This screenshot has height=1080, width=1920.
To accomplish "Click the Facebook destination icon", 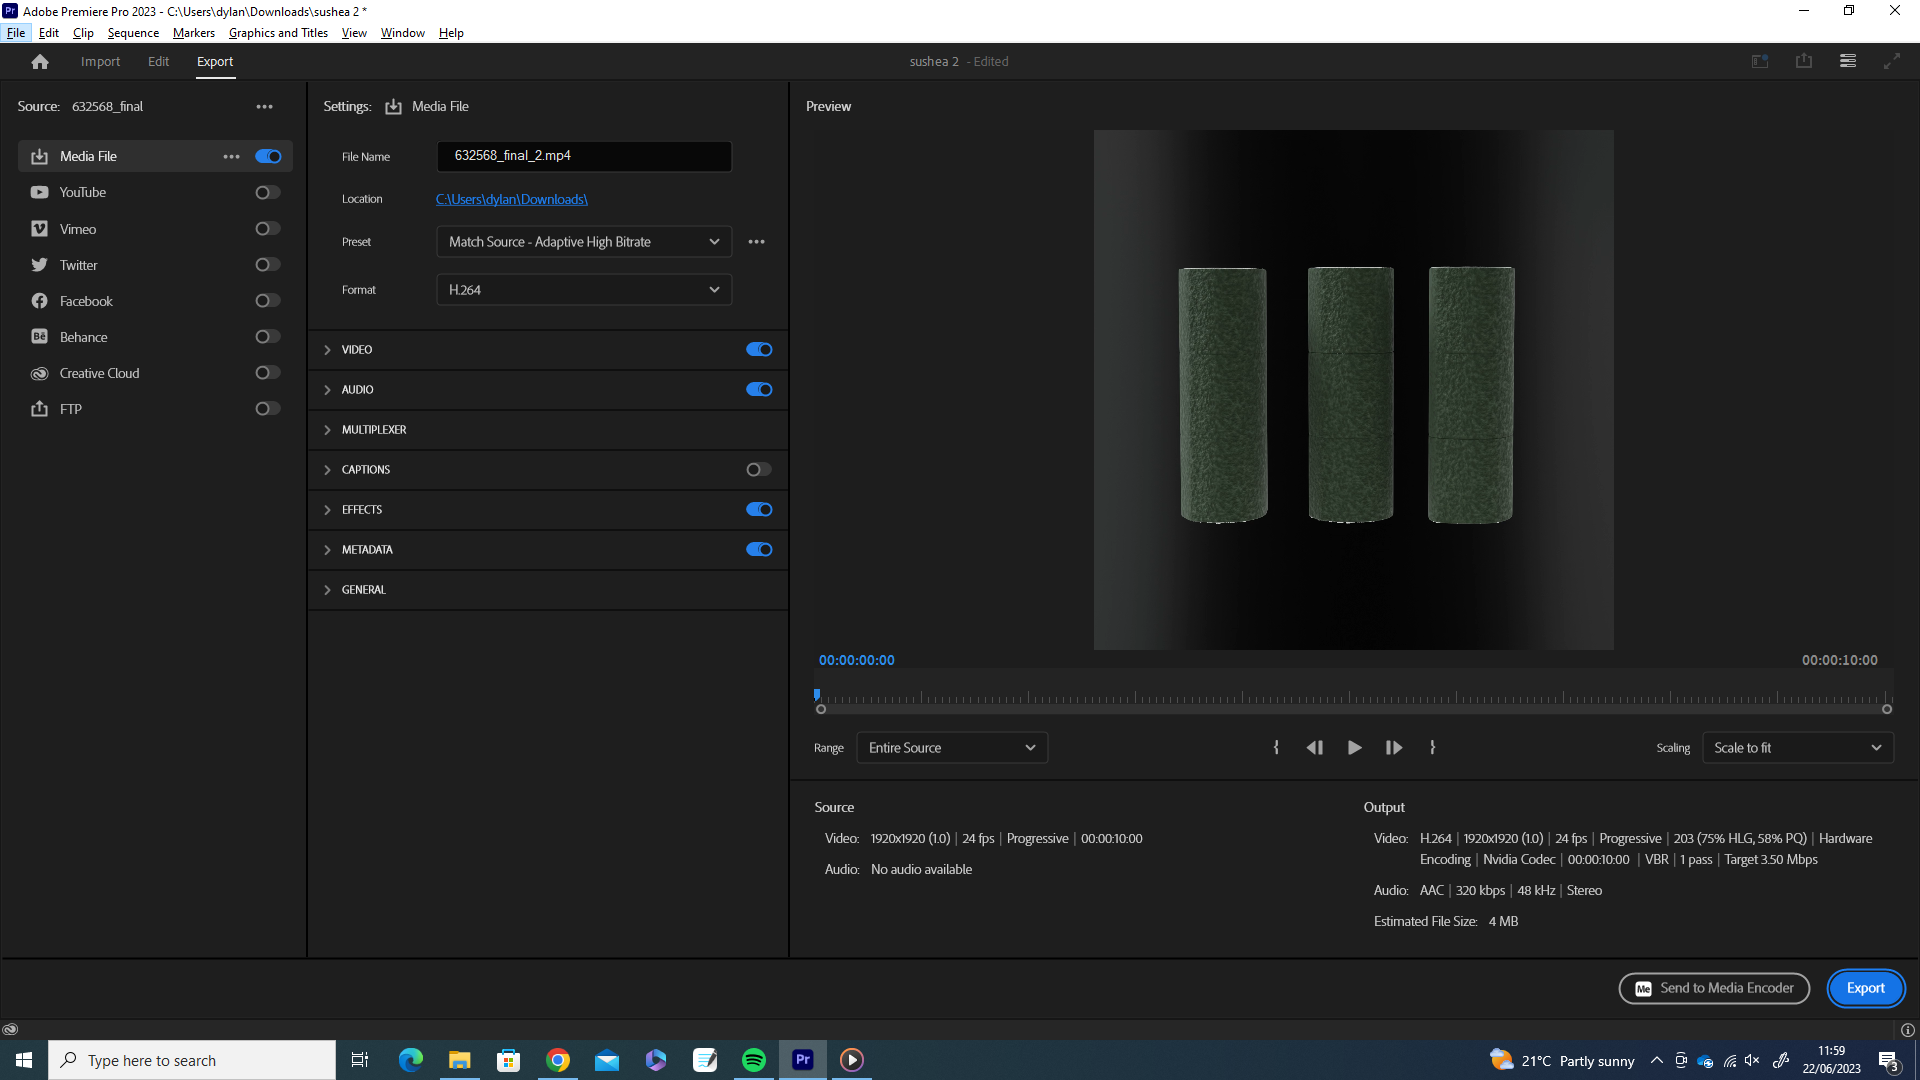I will tap(40, 301).
